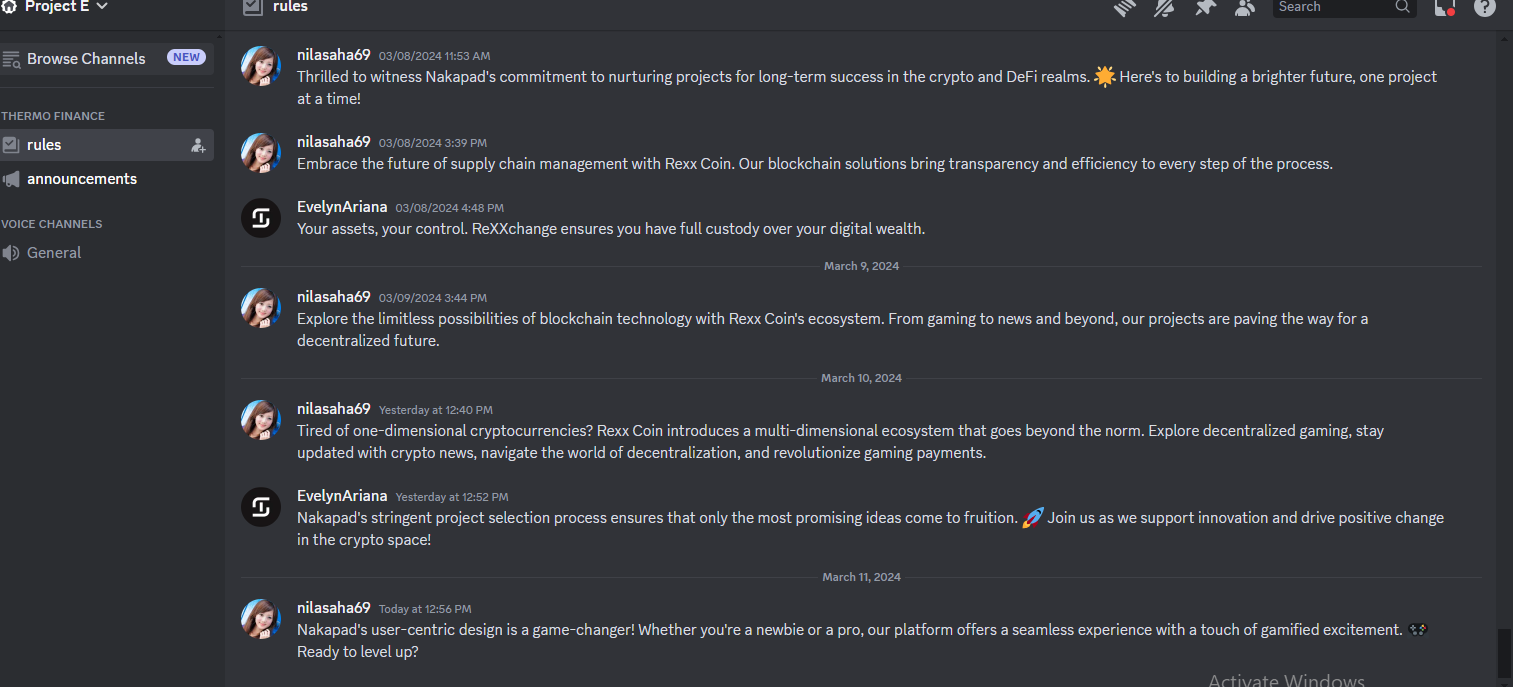The image size is (1513, 687).
Task: Click nilasaha69's avatar on 11:53 AM message
Action: (261, 66)
